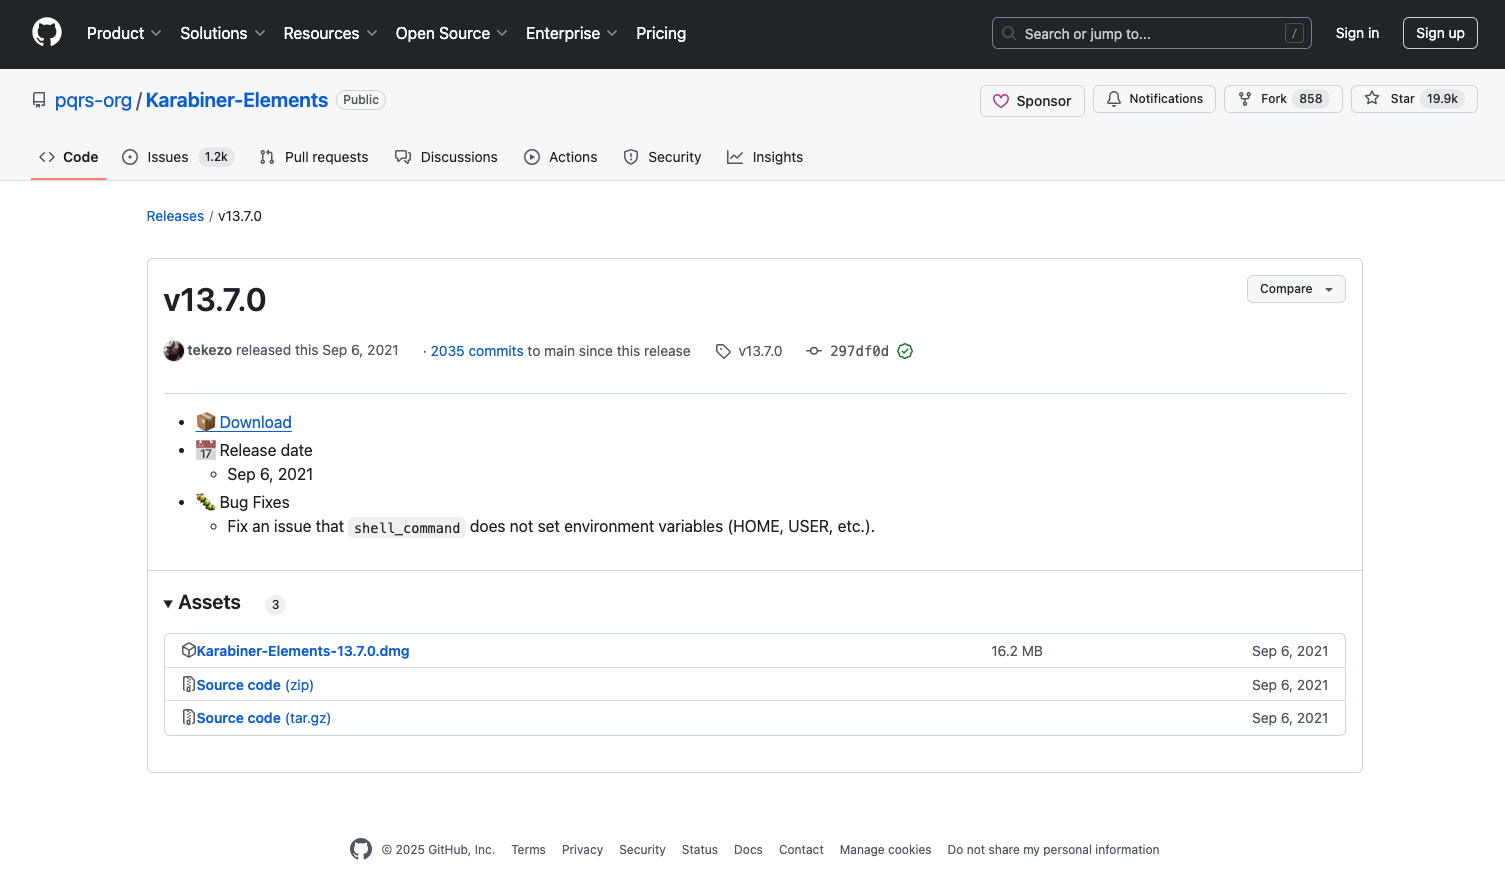Image resolution: width=1505 pixels, height=884 pixels.
Task: Open the Product dropdown menu
Action: pos(124,33)
